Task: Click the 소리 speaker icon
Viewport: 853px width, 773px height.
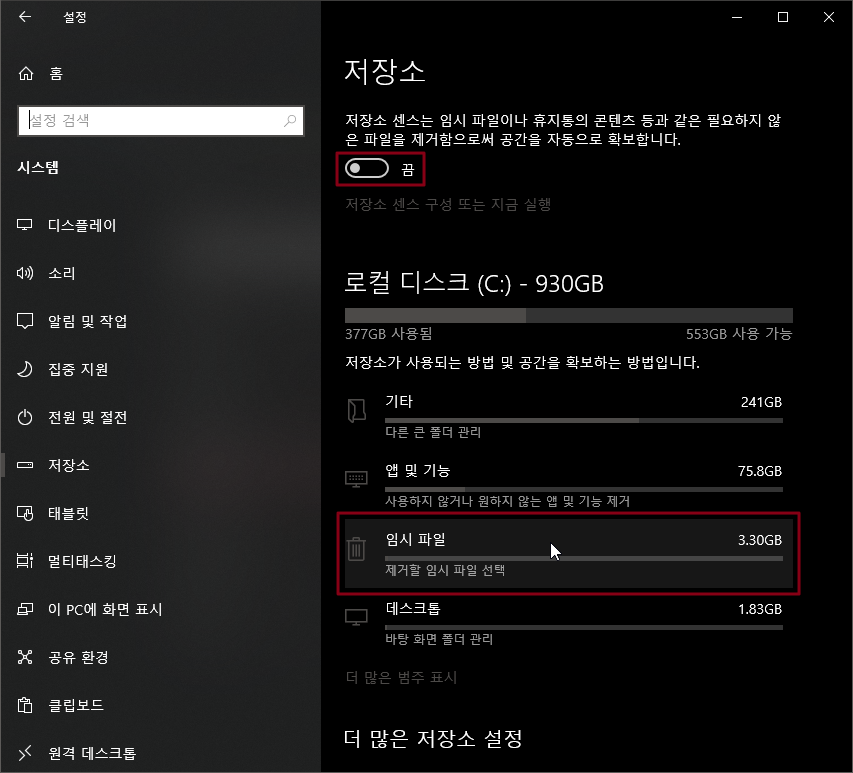Action: coord(24,273)
